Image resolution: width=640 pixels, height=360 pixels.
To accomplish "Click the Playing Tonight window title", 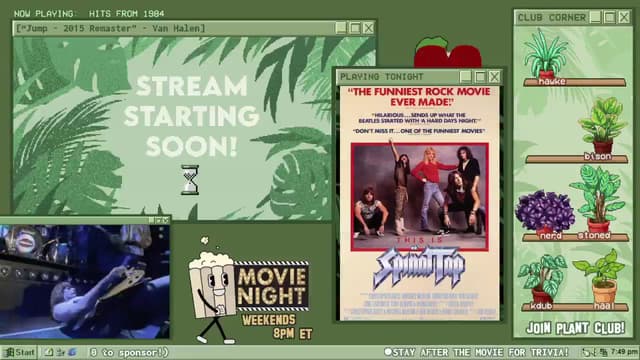I will pos(382,77).
